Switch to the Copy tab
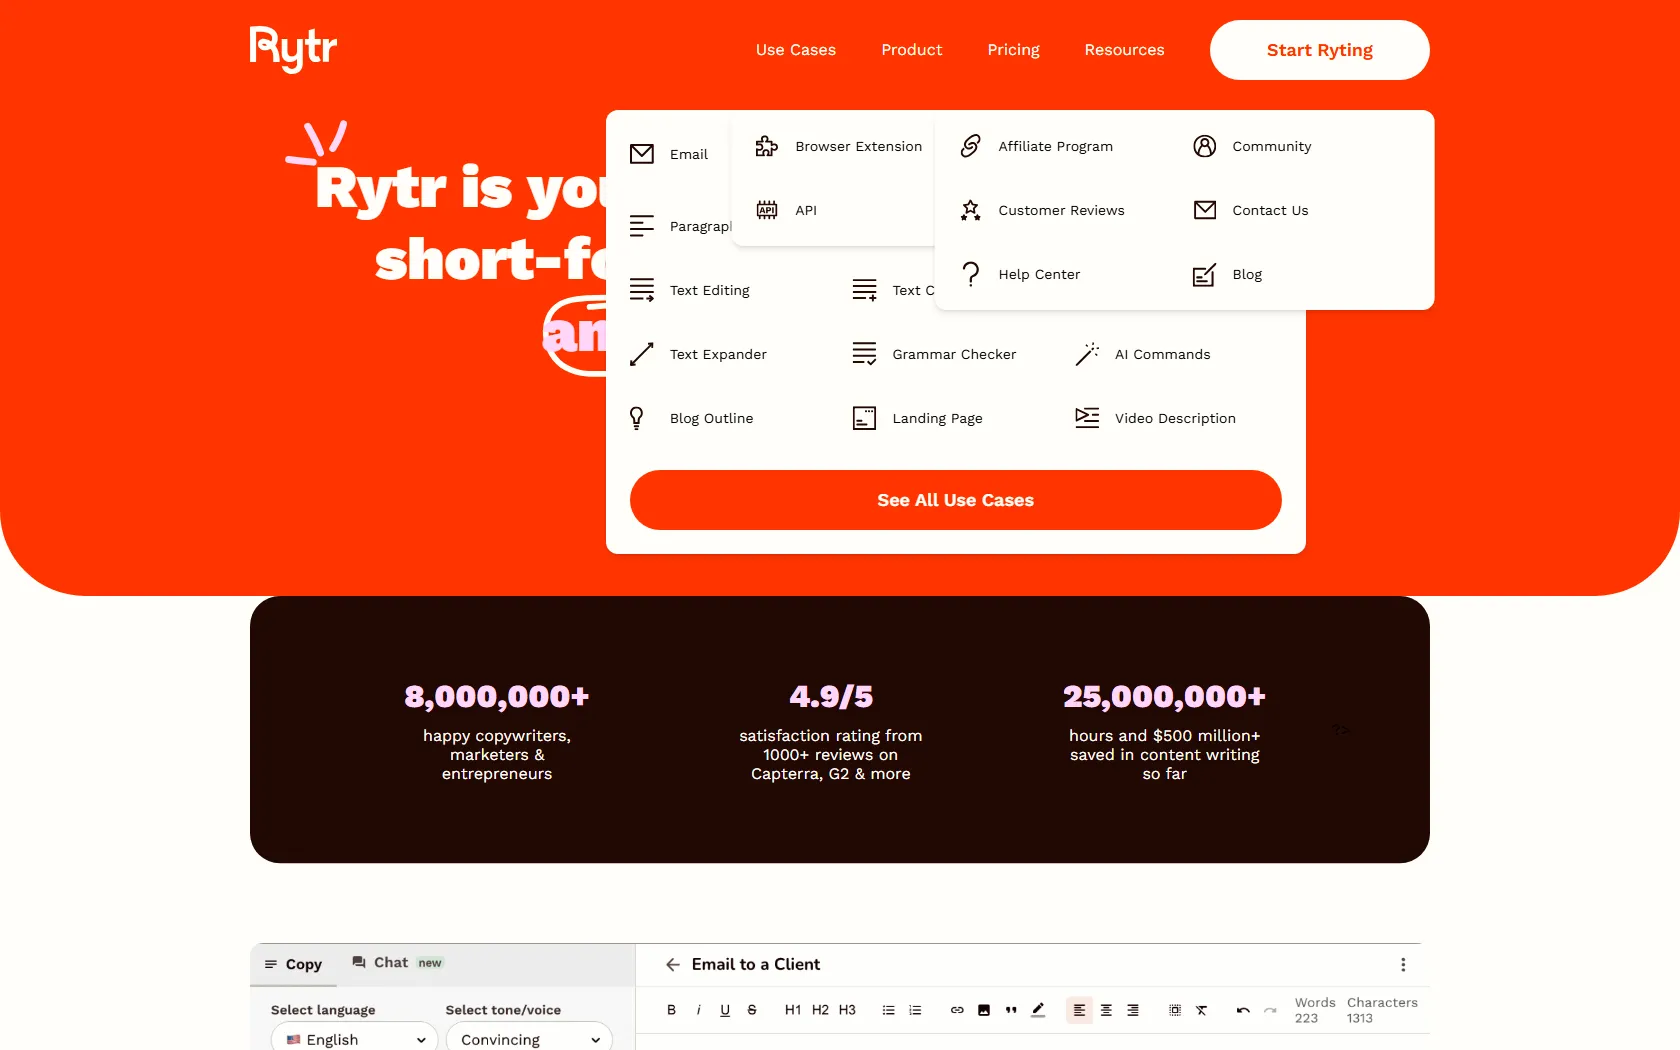 coord(293,964)
